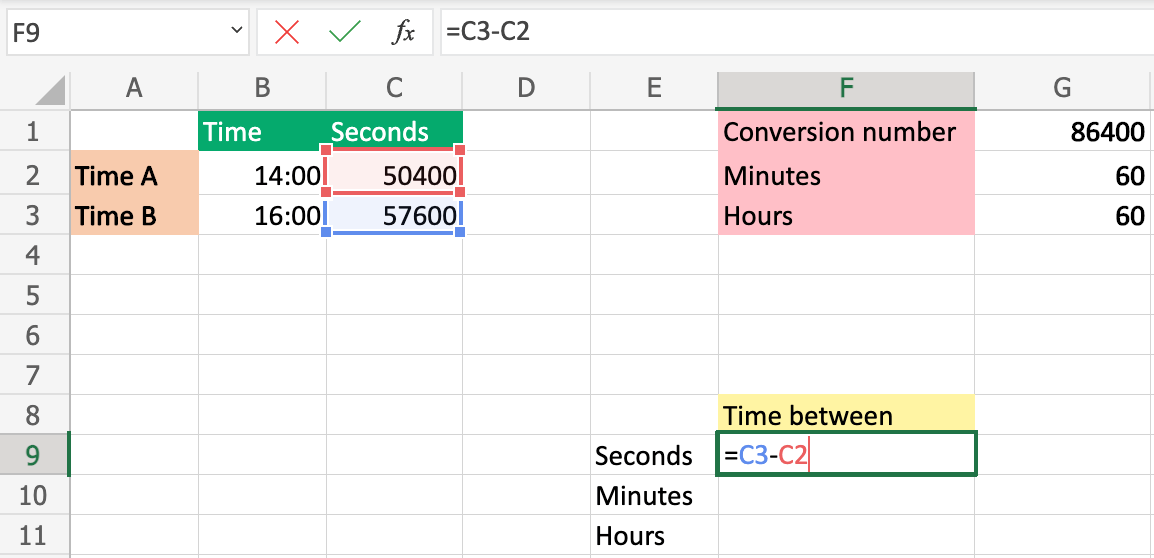Image resolution: width=1154 pixels, height=558 pixels.
Task: Click the Name Box showing F9
Action: (x=115, y=32)
